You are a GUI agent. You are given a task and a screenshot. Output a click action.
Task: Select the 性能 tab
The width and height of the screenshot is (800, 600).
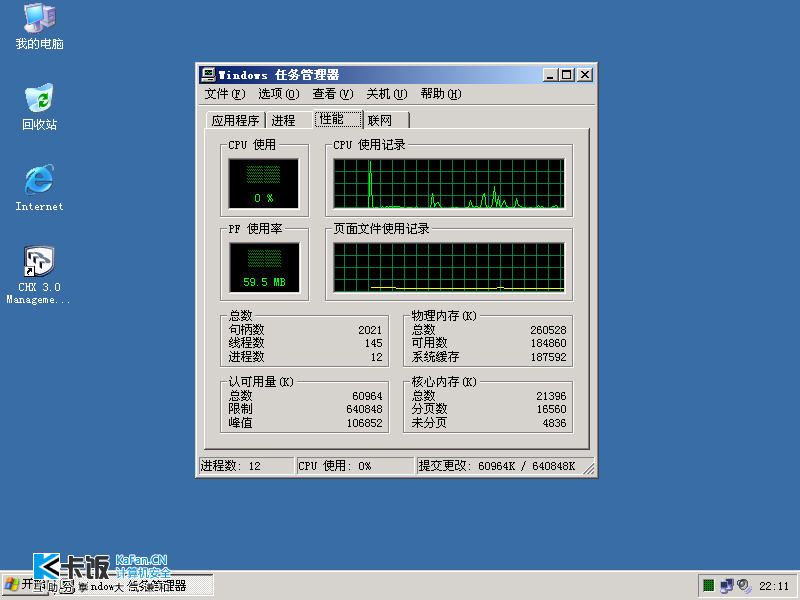pos(338,119)
